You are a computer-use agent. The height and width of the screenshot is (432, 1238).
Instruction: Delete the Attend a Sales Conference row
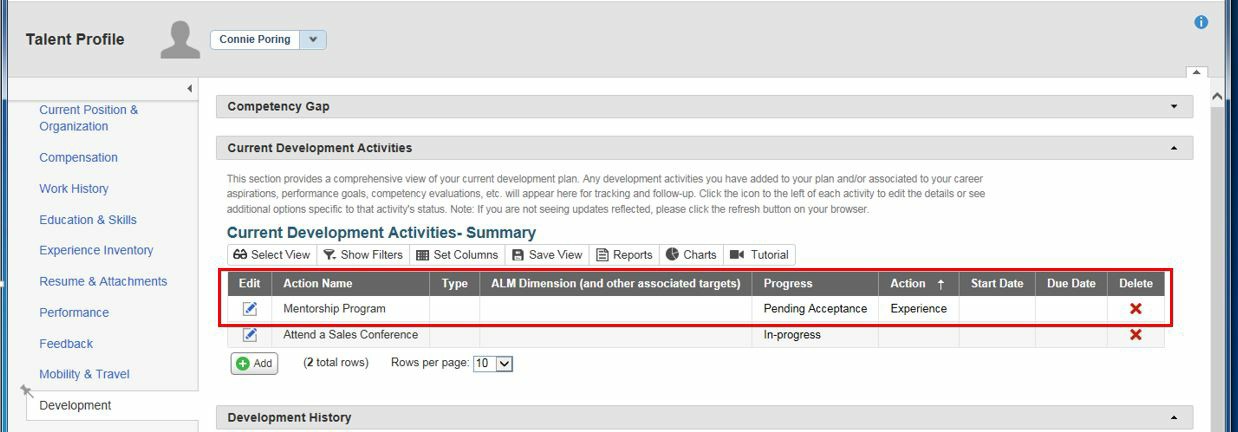[x=1135, y=335]
